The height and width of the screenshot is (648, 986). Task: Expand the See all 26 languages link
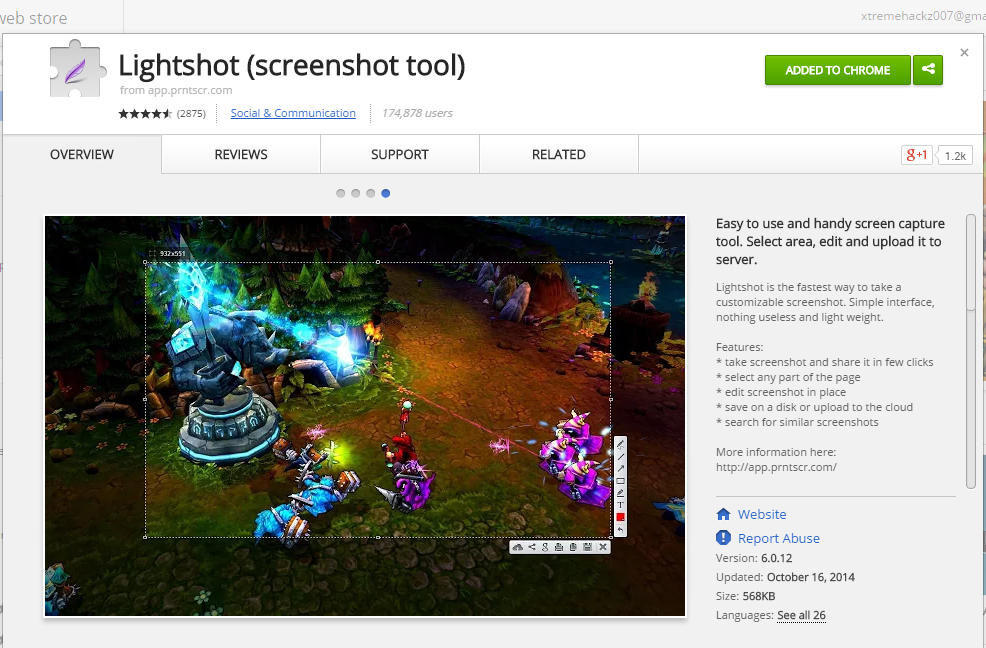801,615
